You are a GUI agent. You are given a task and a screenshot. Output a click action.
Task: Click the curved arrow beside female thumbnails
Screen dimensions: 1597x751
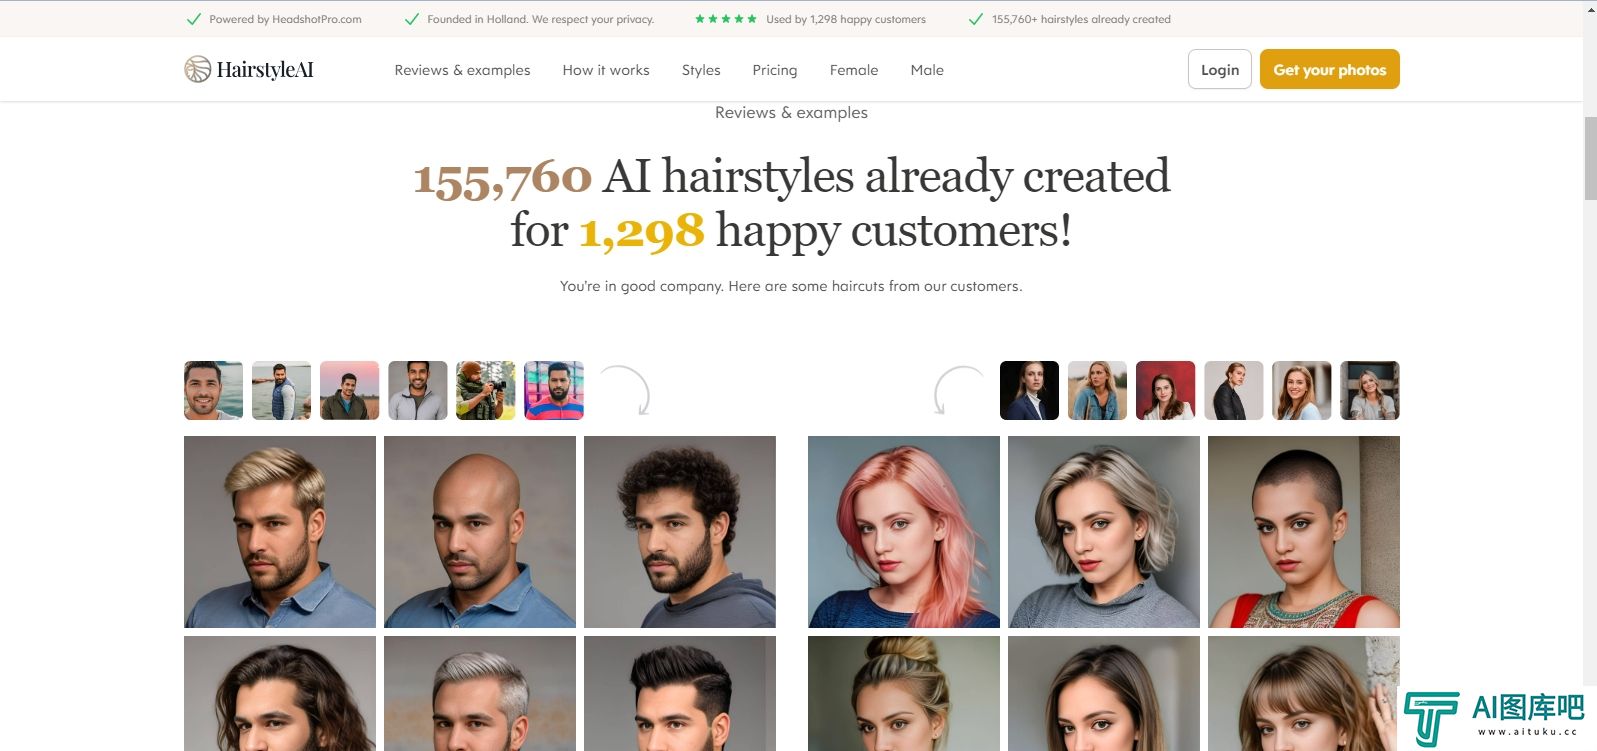(x=959, y=390)
